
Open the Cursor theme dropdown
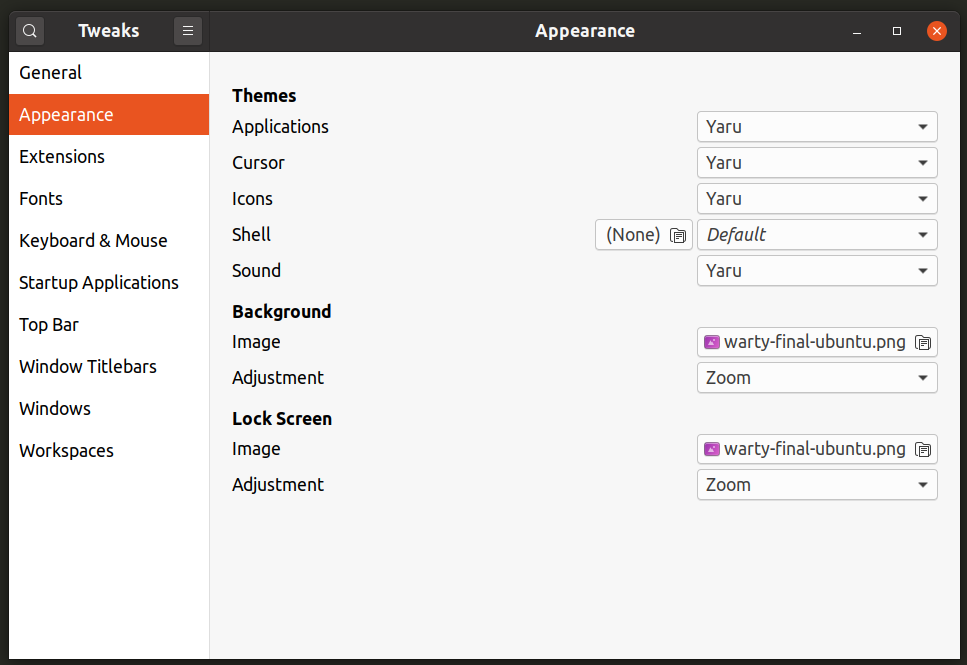817,163
